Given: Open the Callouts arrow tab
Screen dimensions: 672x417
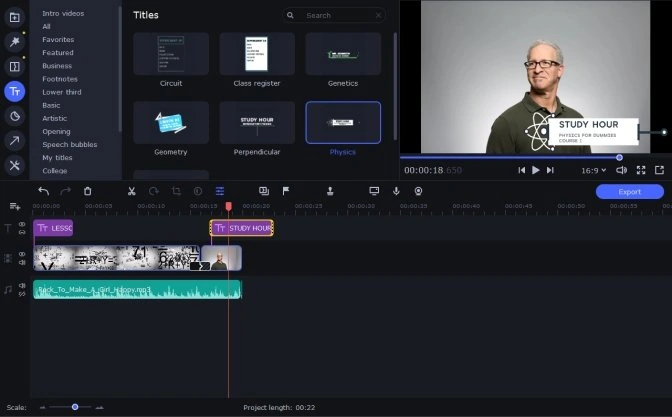Looking at the screenshot, I should click(x=15, y=141).
